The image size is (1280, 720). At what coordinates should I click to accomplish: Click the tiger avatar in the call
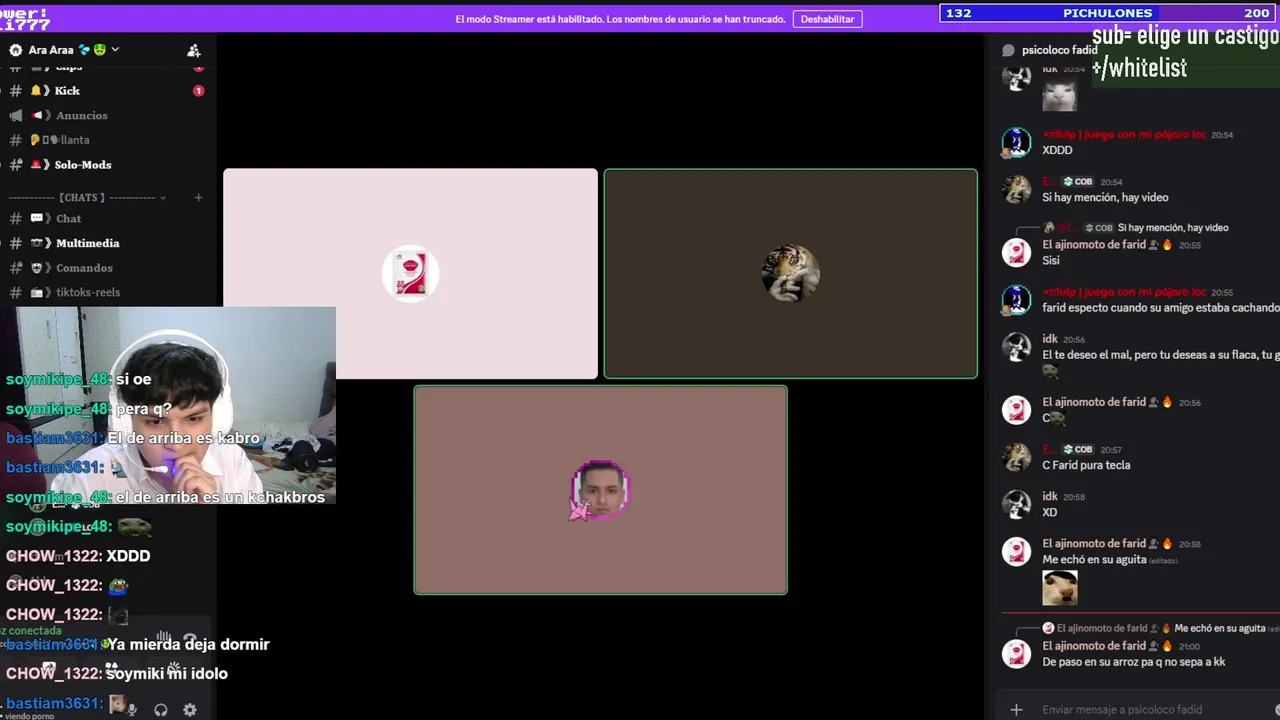[x=790, y=274]
